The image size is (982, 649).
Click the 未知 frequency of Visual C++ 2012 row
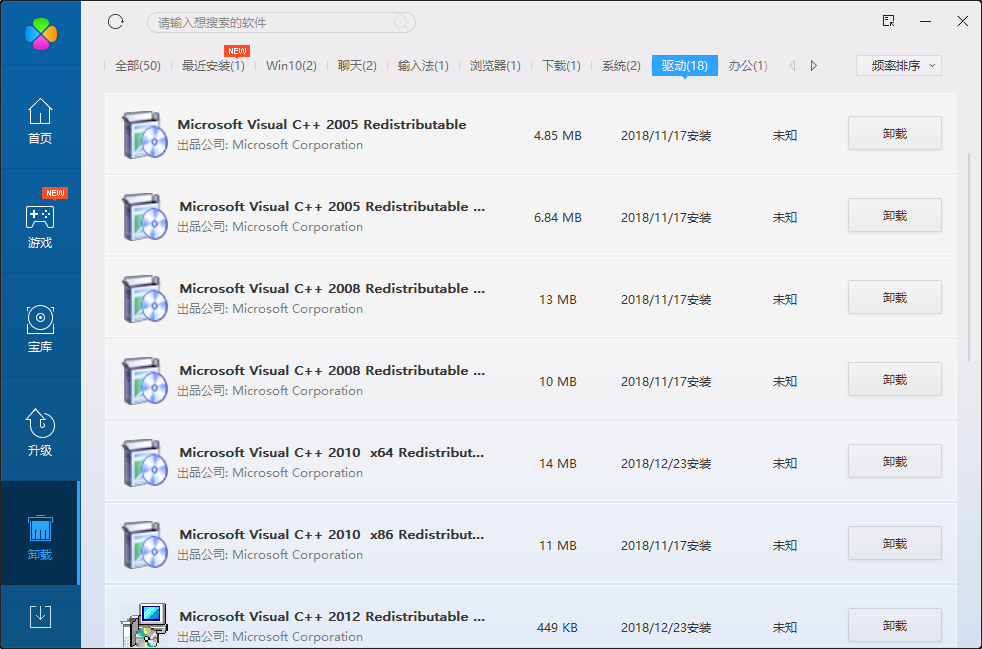(785, 627)
